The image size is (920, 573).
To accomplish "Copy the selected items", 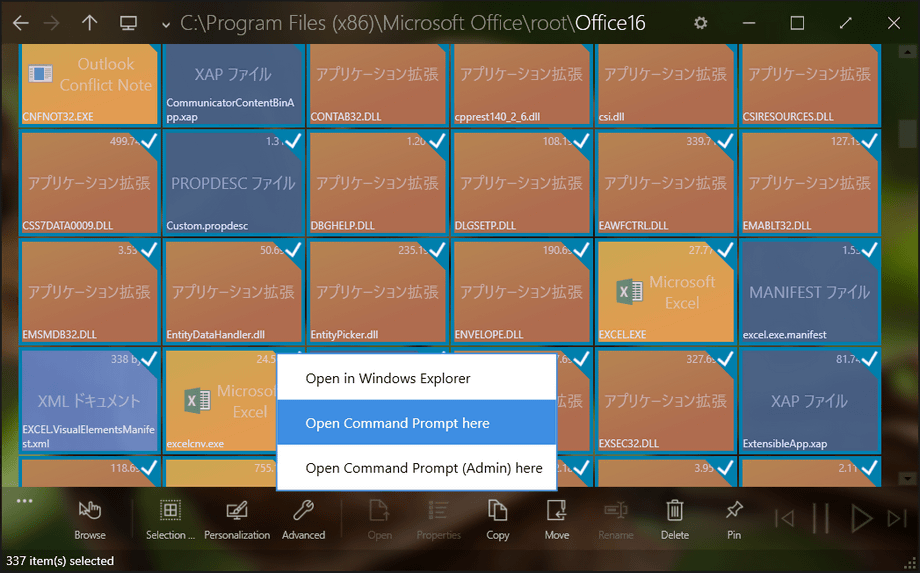I will point(498,520).
